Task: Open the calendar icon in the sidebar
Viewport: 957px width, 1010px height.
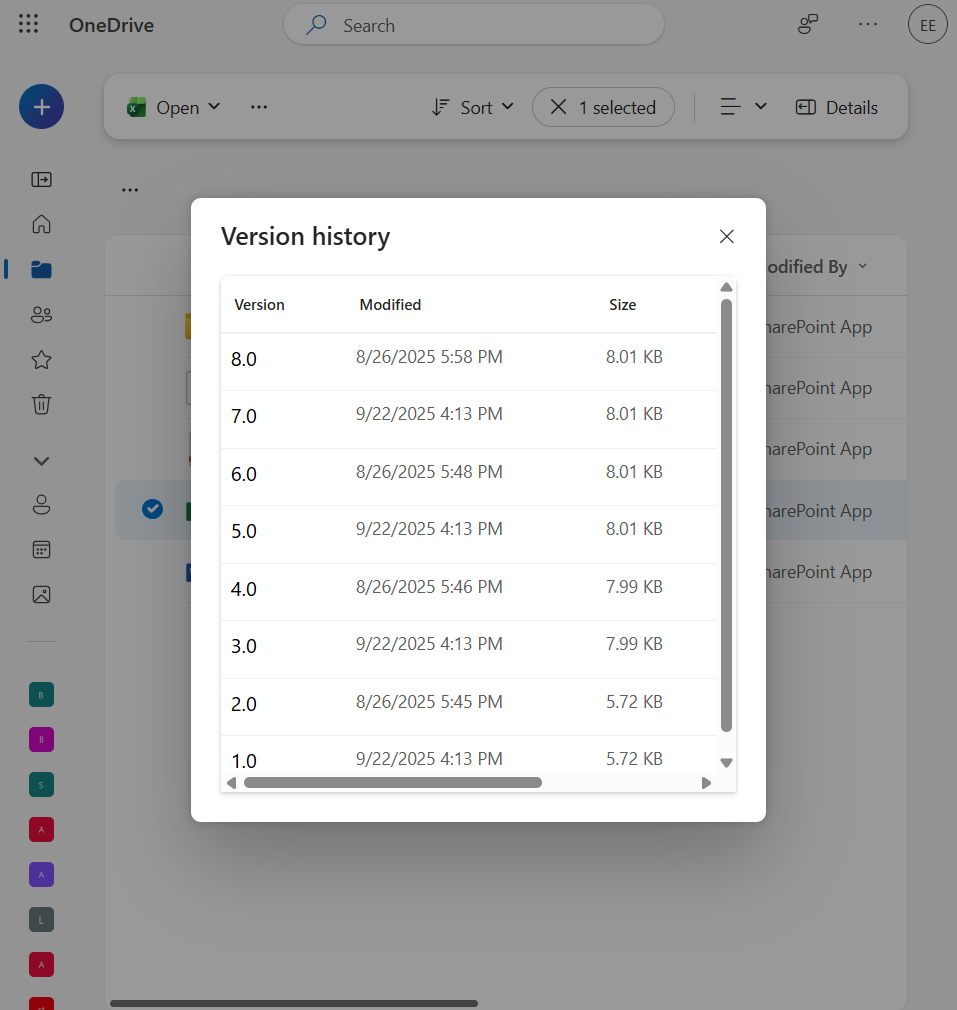Action: pos(41,549)
